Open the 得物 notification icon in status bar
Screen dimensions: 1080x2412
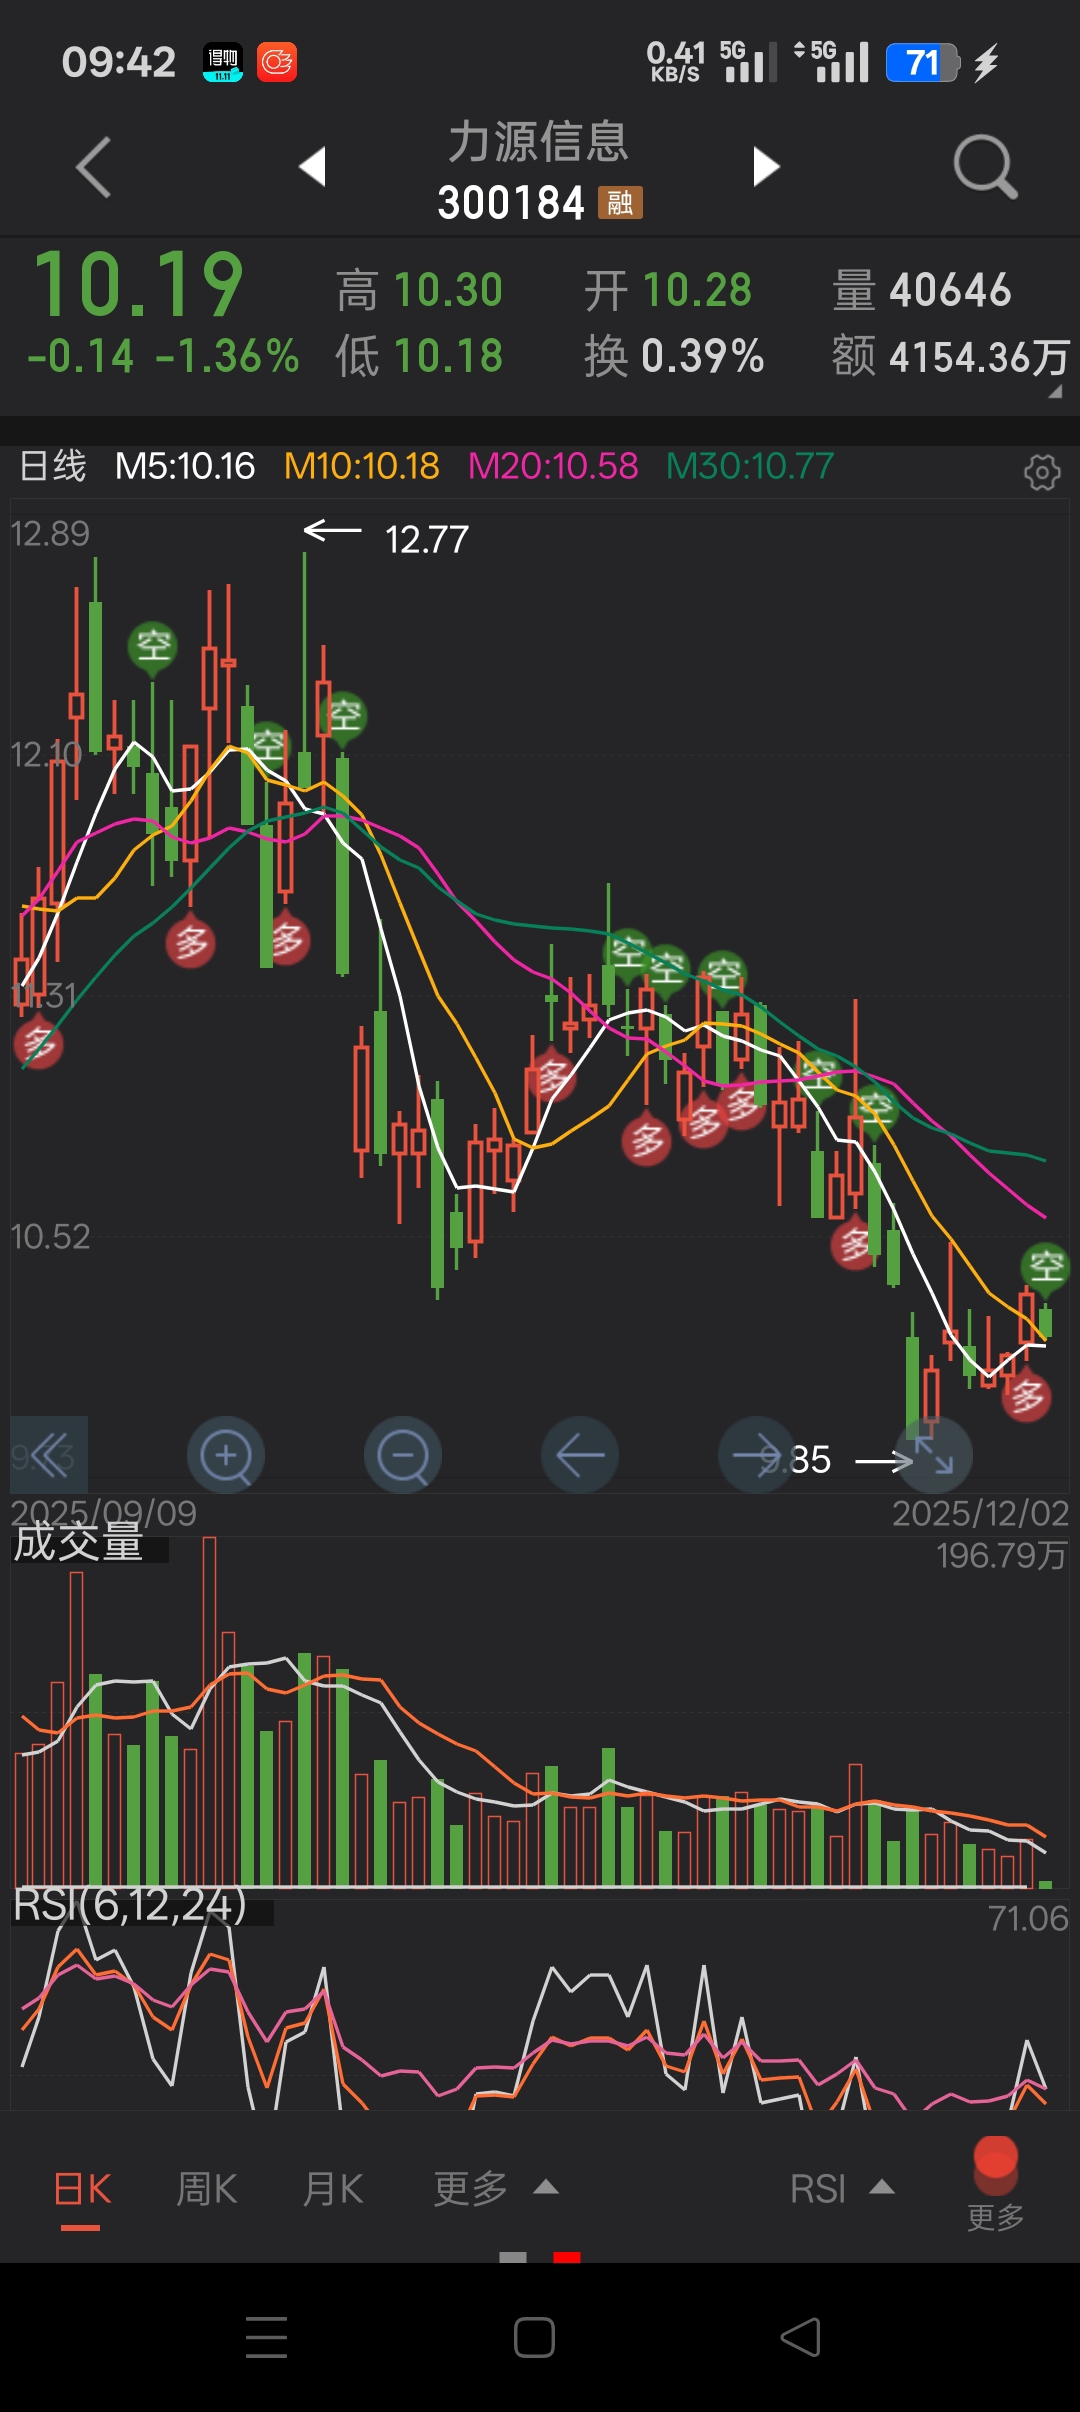pyautogui.click(x=222, y=62)
